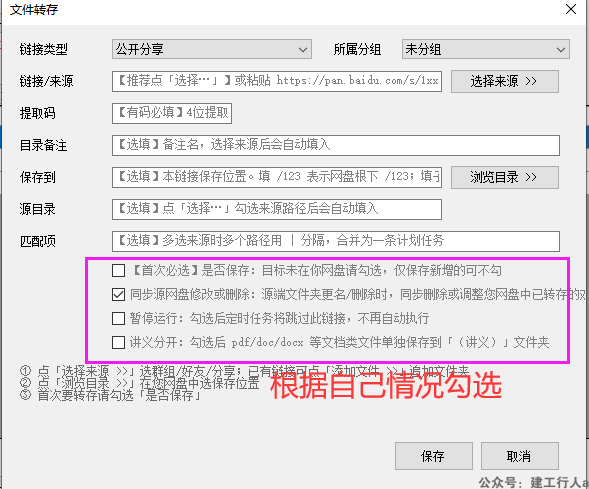
Task: Tick the 暂停运行 checkbox
Action: point(118,318)
